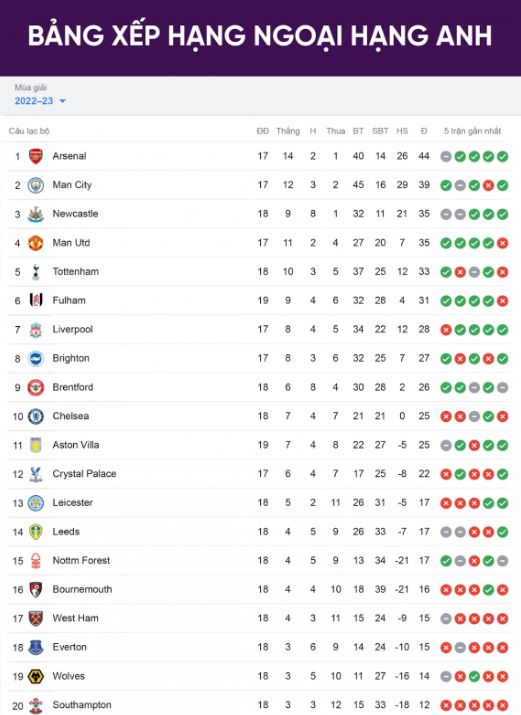Click the Everton club crest

point(36,647)
